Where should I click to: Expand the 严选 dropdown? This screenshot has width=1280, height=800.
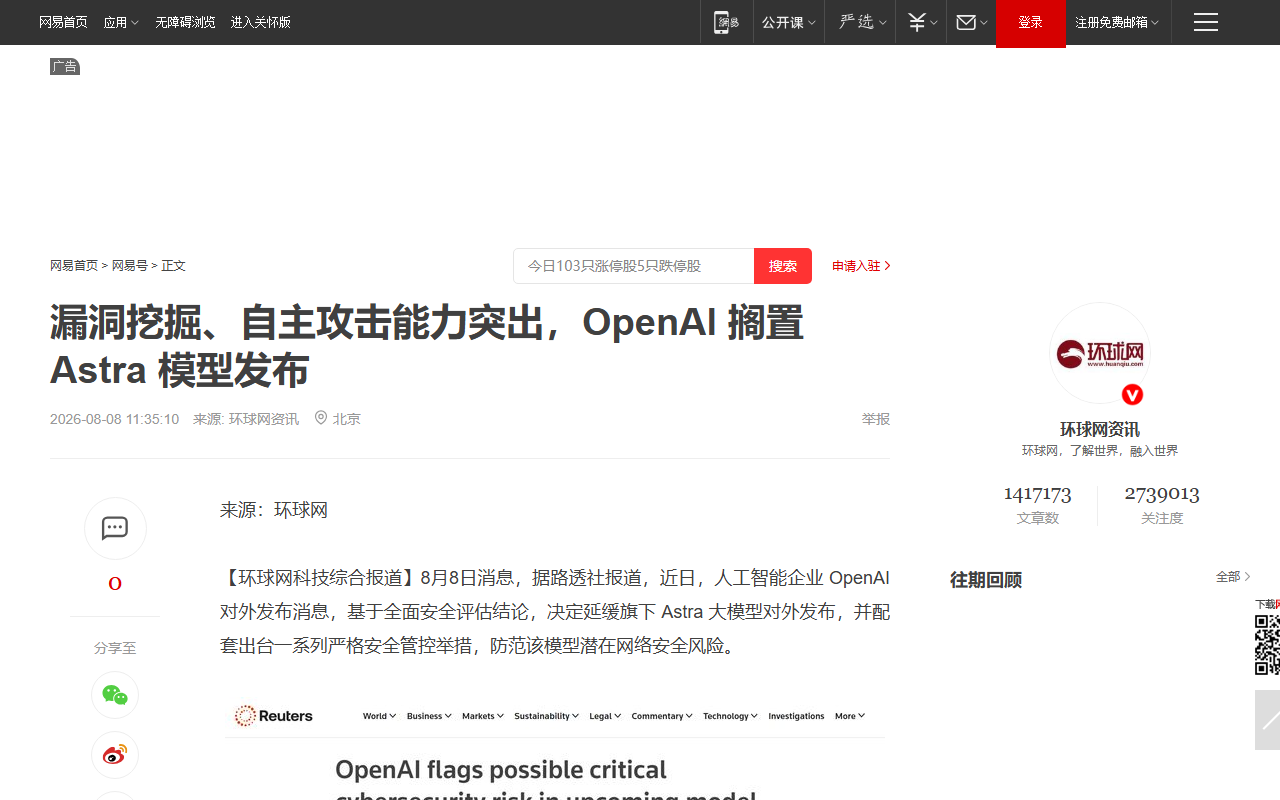[862, 22]
